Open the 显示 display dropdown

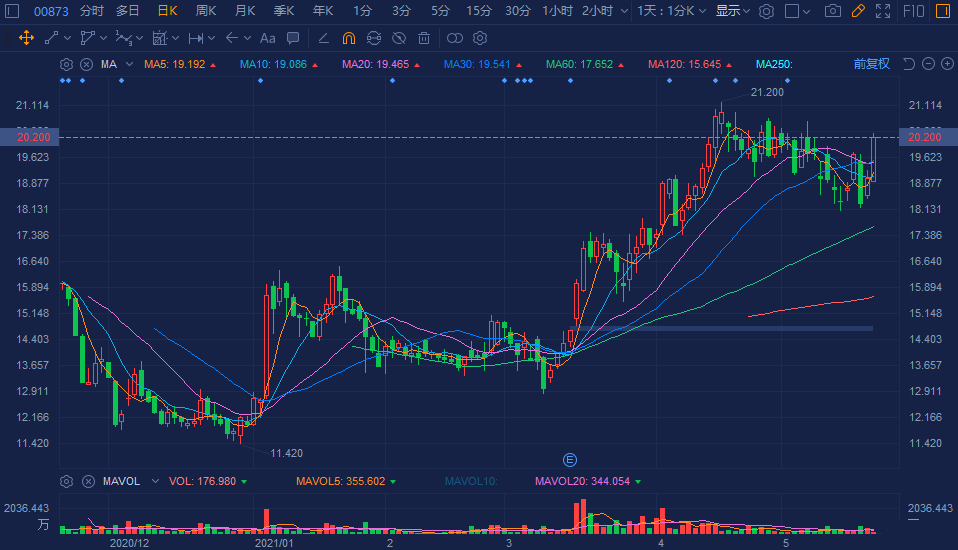pyautogui.click(x=733, y=11)
